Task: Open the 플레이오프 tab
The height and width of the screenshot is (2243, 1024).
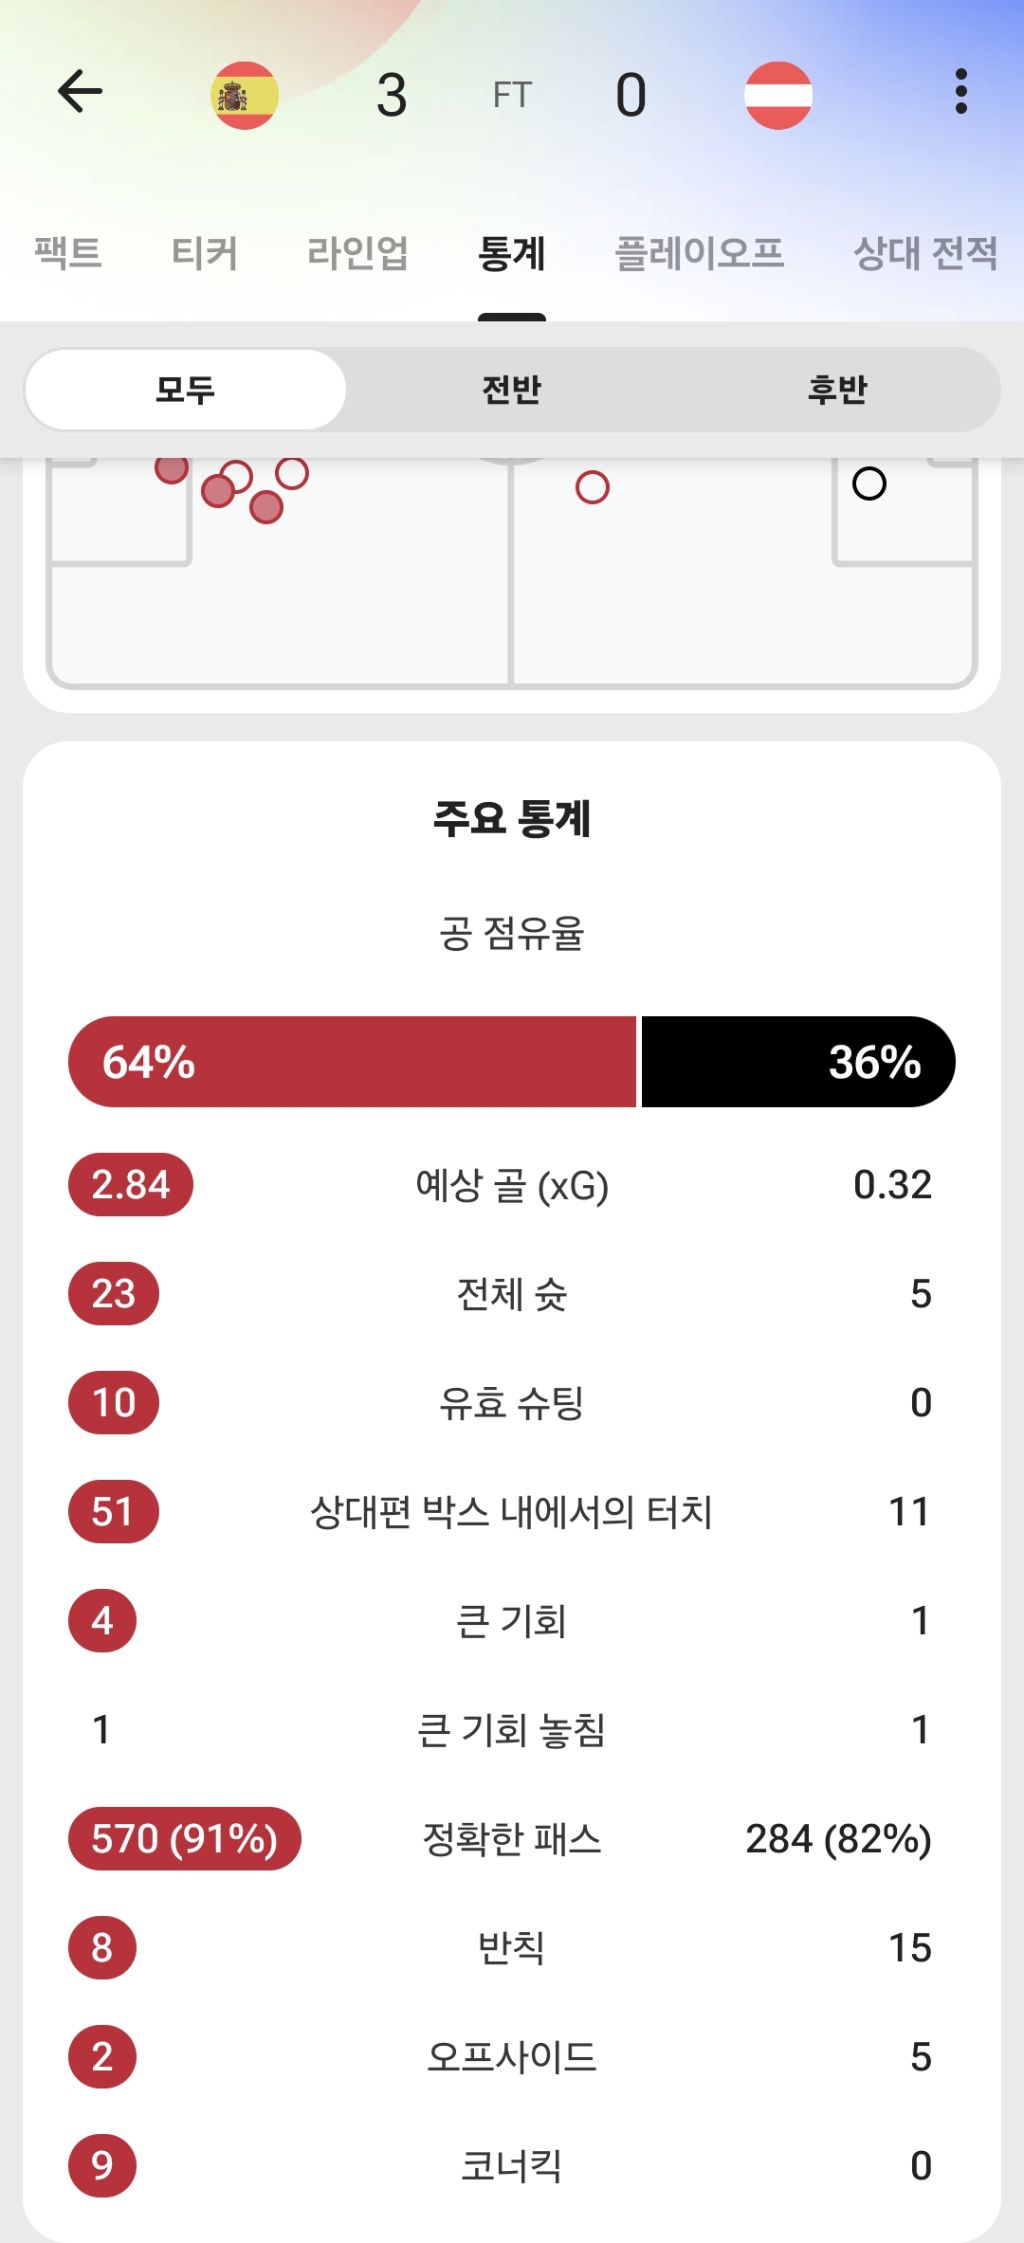Action: [699, 252]
